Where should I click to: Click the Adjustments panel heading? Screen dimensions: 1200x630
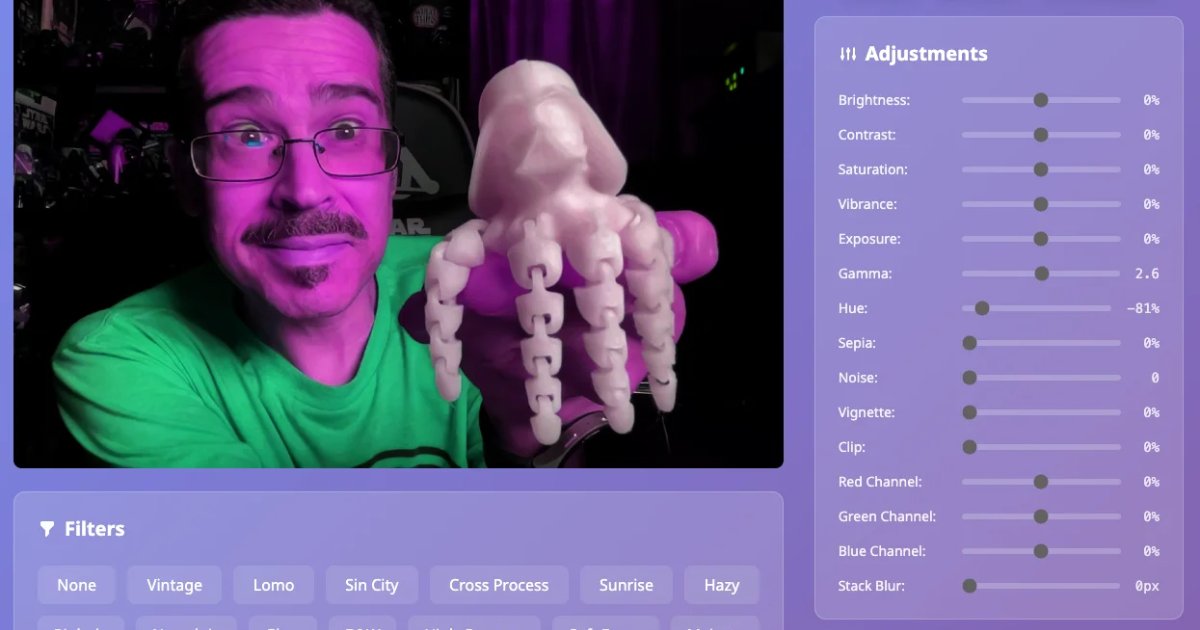(x=926, y=54)
